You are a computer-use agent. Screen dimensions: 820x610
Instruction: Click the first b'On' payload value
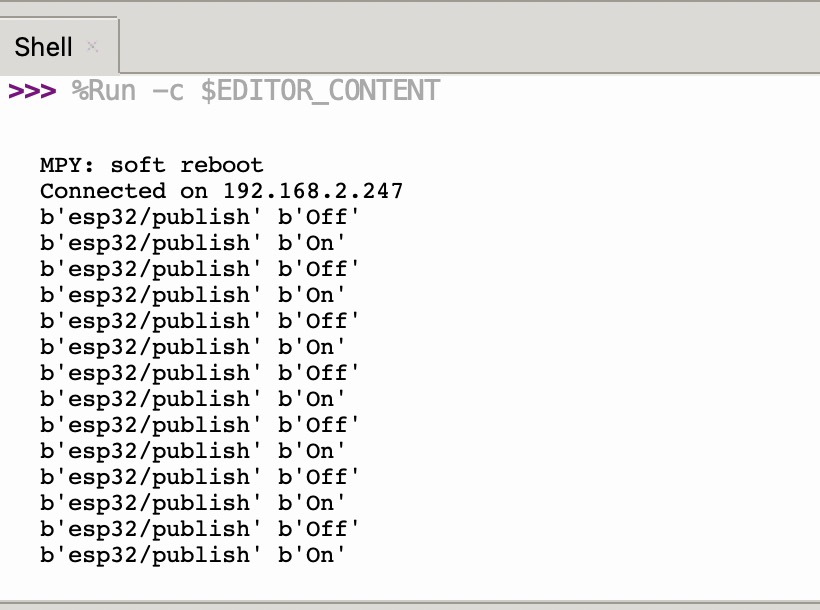click(x=312, y=243)
